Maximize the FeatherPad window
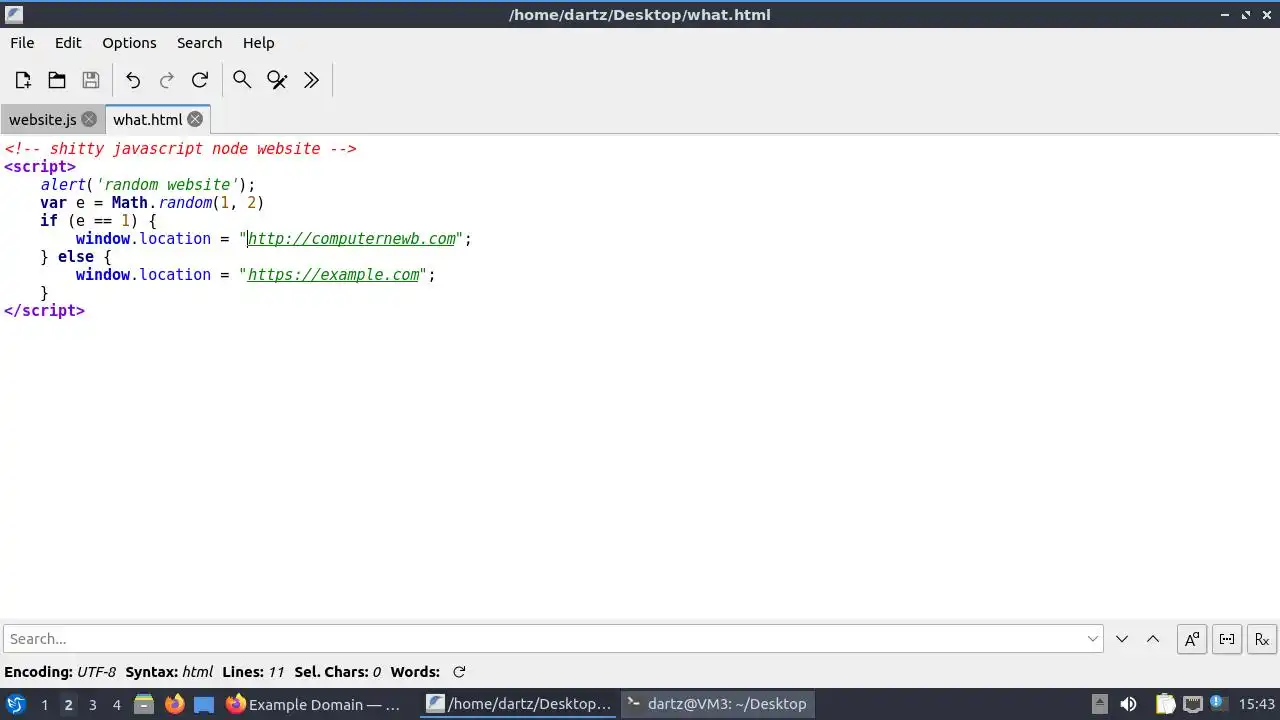The width and height of the screenshot is (1280, 720). 1246,15
